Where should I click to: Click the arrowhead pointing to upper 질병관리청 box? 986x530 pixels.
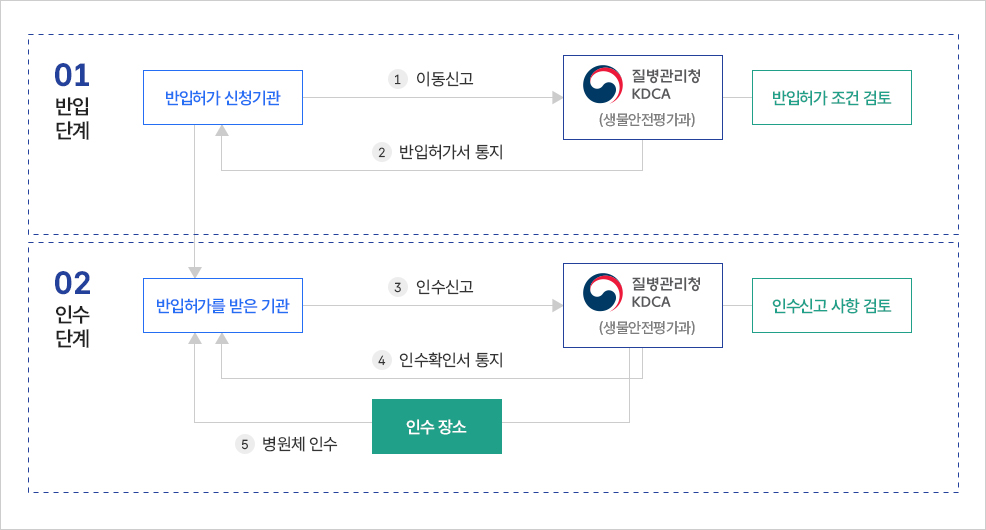tap(557, 97)
